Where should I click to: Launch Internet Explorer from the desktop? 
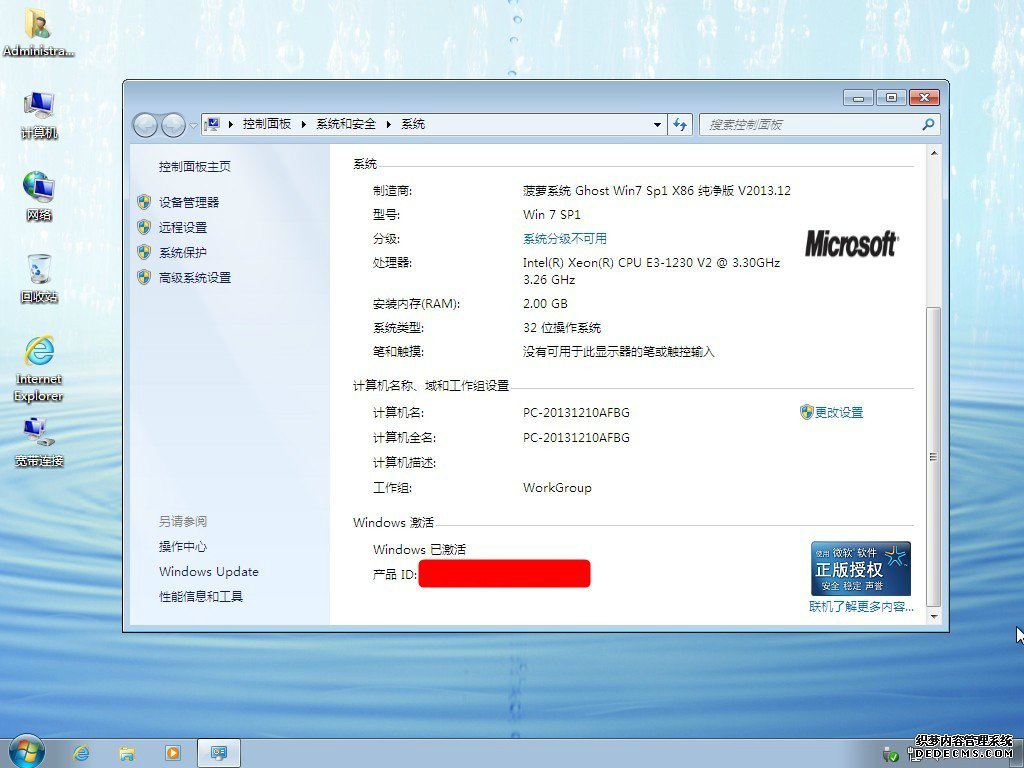(39, 369)
